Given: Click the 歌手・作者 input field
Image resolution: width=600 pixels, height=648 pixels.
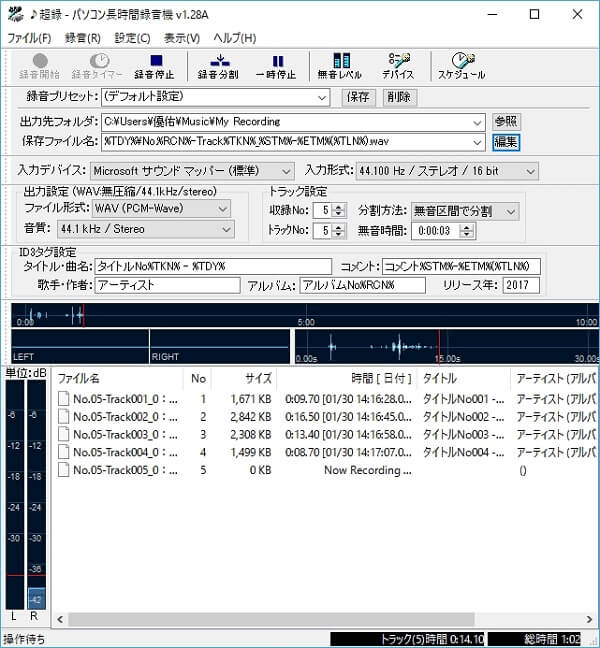Looking at the screenshot, I should tap(167, 286).
